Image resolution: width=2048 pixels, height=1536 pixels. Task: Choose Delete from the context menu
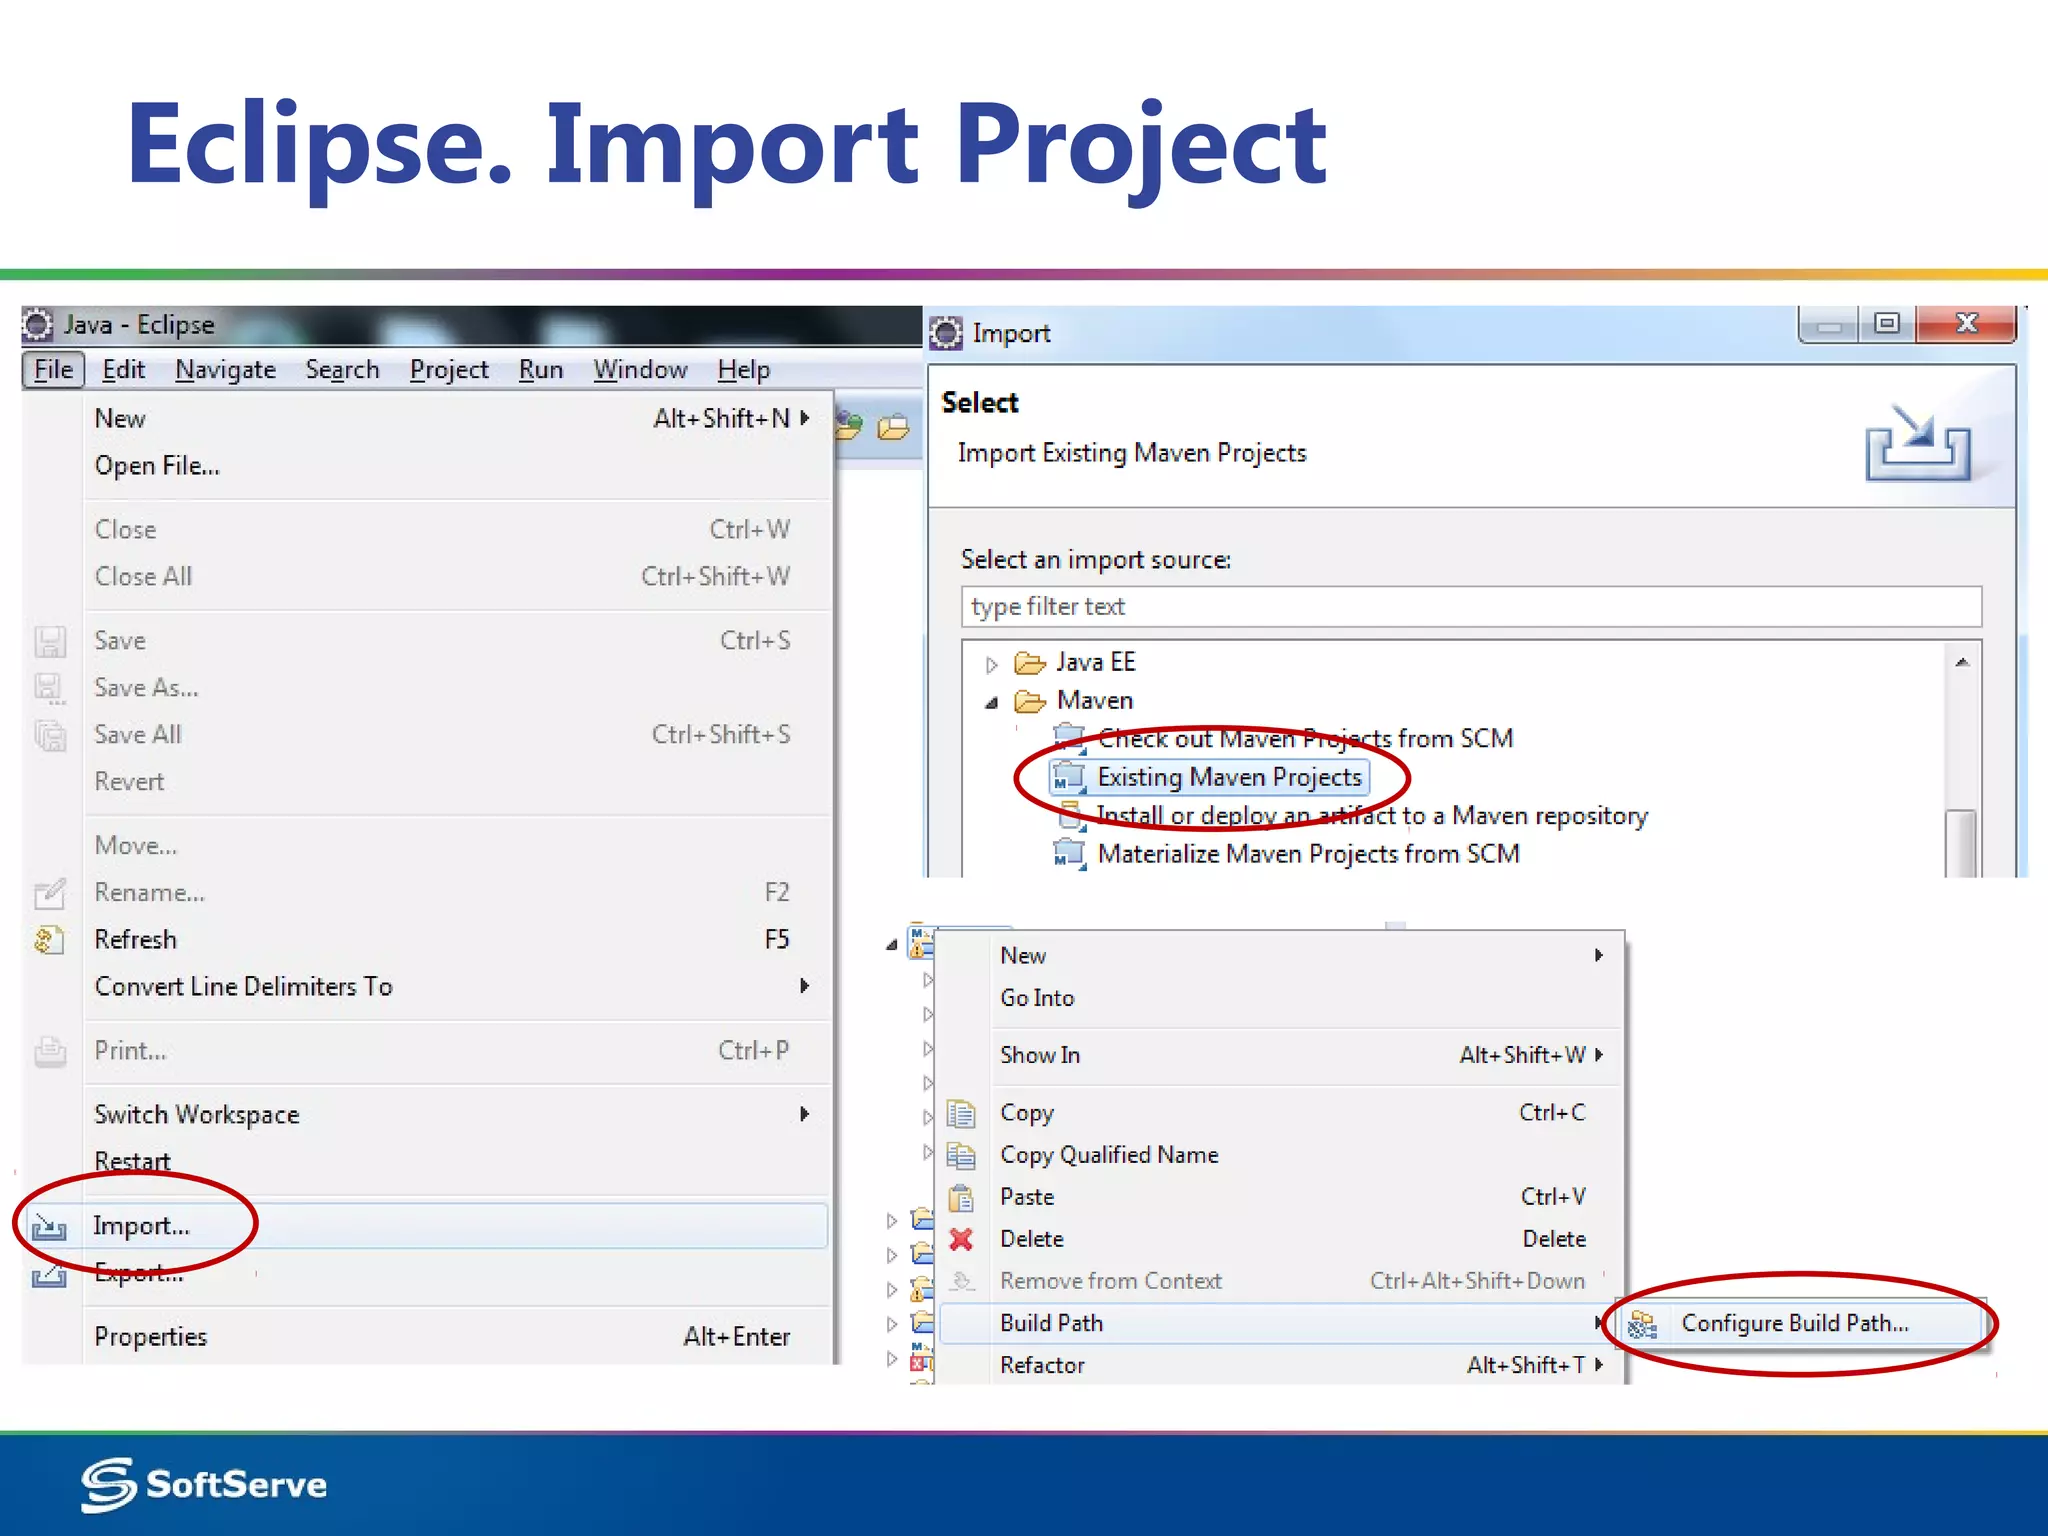pos(1302,1239)
